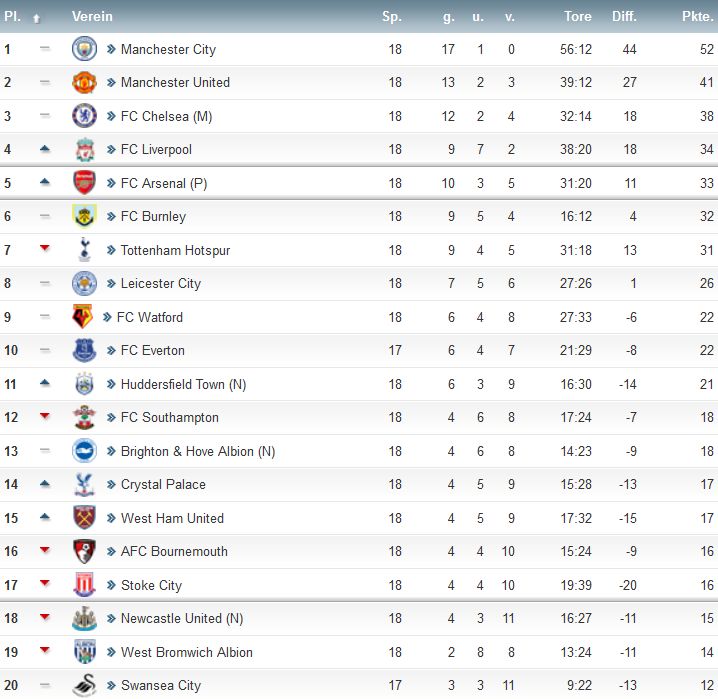Click the Manchester City club crest
Viewport: 718px width, 699px height.
[84, 49]
